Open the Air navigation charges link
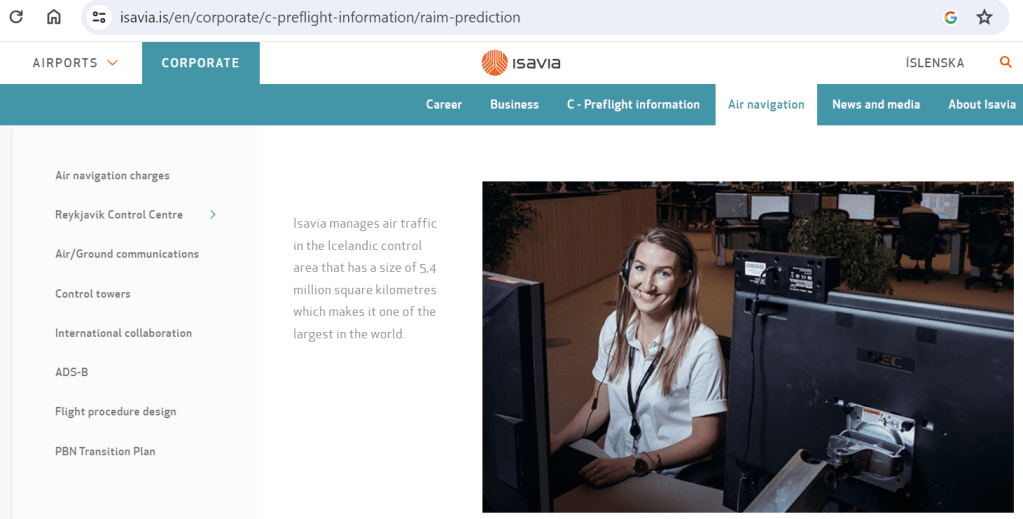 pyautogui.click(x=112, y=175)
